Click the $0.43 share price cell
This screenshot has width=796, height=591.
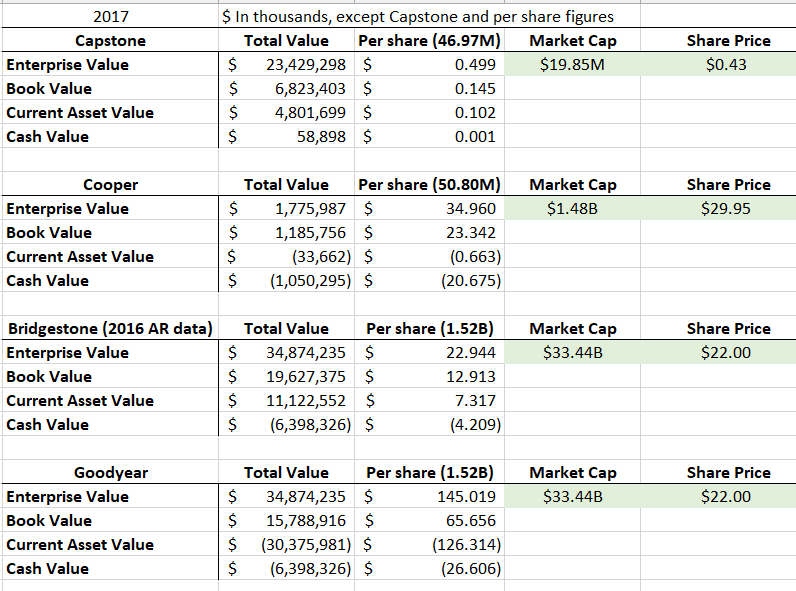click(728, 65)
